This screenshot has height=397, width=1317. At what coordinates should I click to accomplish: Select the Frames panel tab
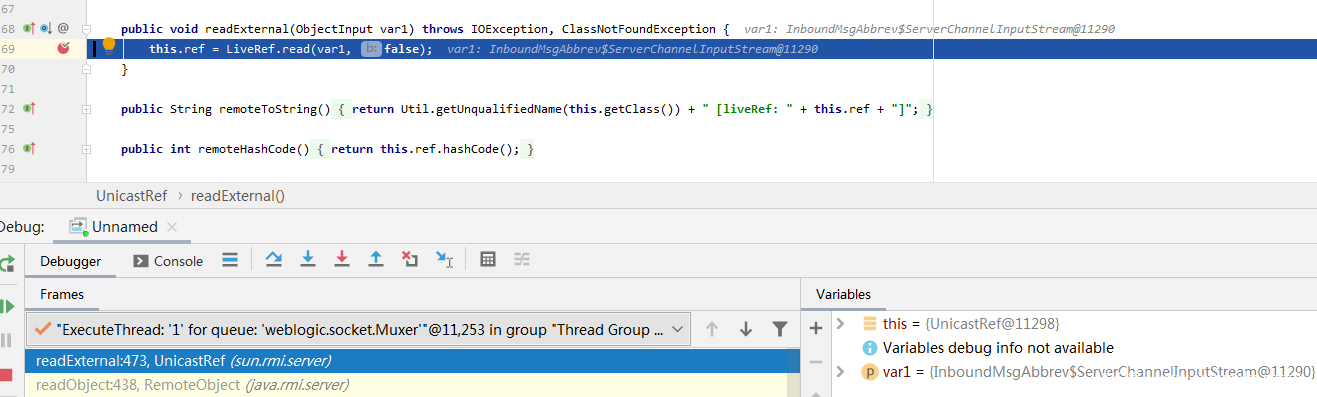click(x=61, y=294)
